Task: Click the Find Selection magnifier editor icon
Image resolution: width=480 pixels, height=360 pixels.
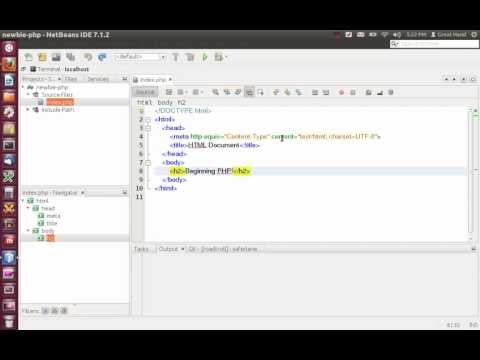Action: pyautogui.click(x=216, y=92)
